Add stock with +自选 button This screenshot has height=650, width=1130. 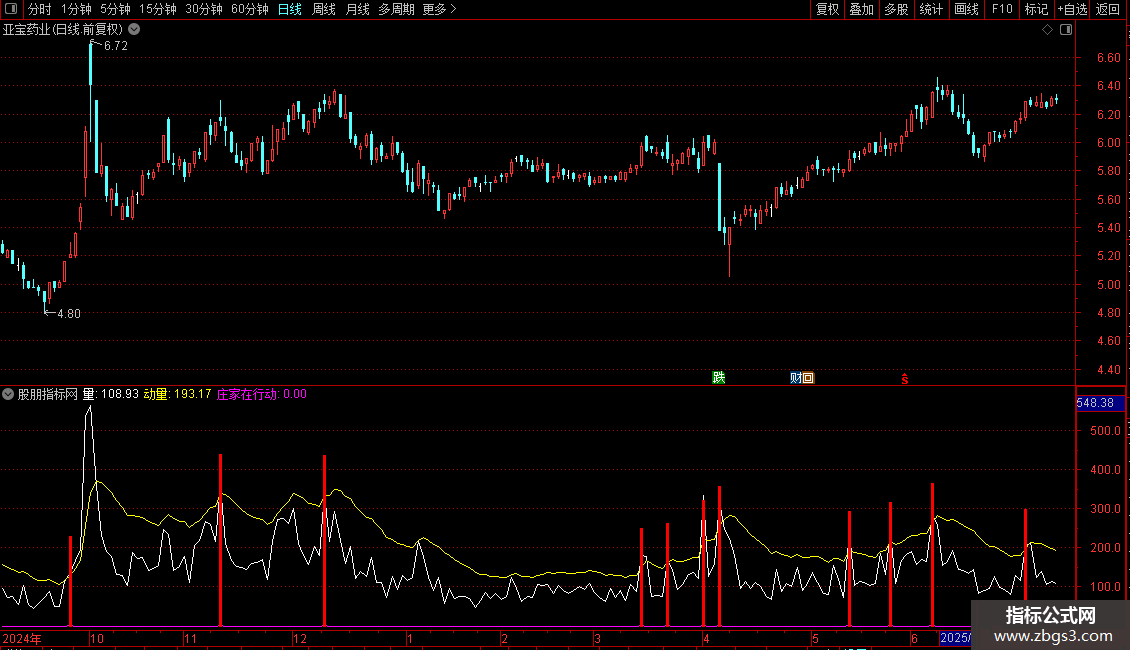tap(1072, 9)
